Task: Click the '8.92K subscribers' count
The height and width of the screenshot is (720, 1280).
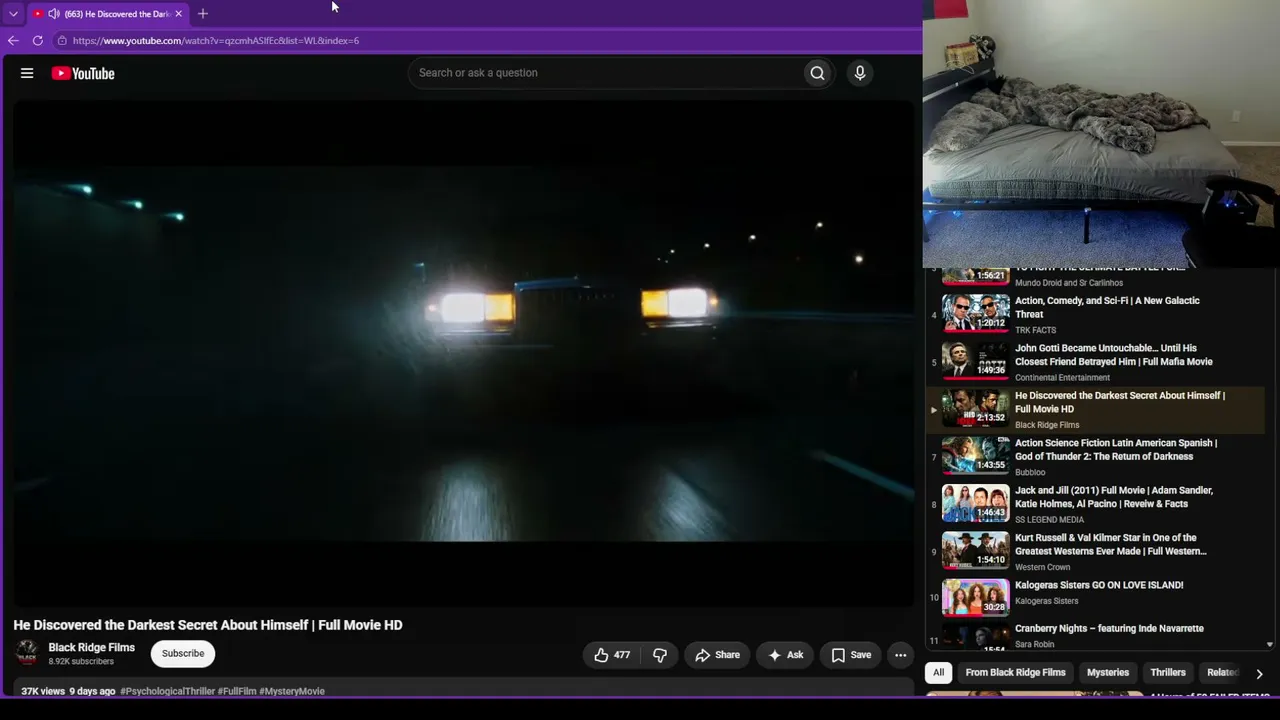Action: (81, 662)
